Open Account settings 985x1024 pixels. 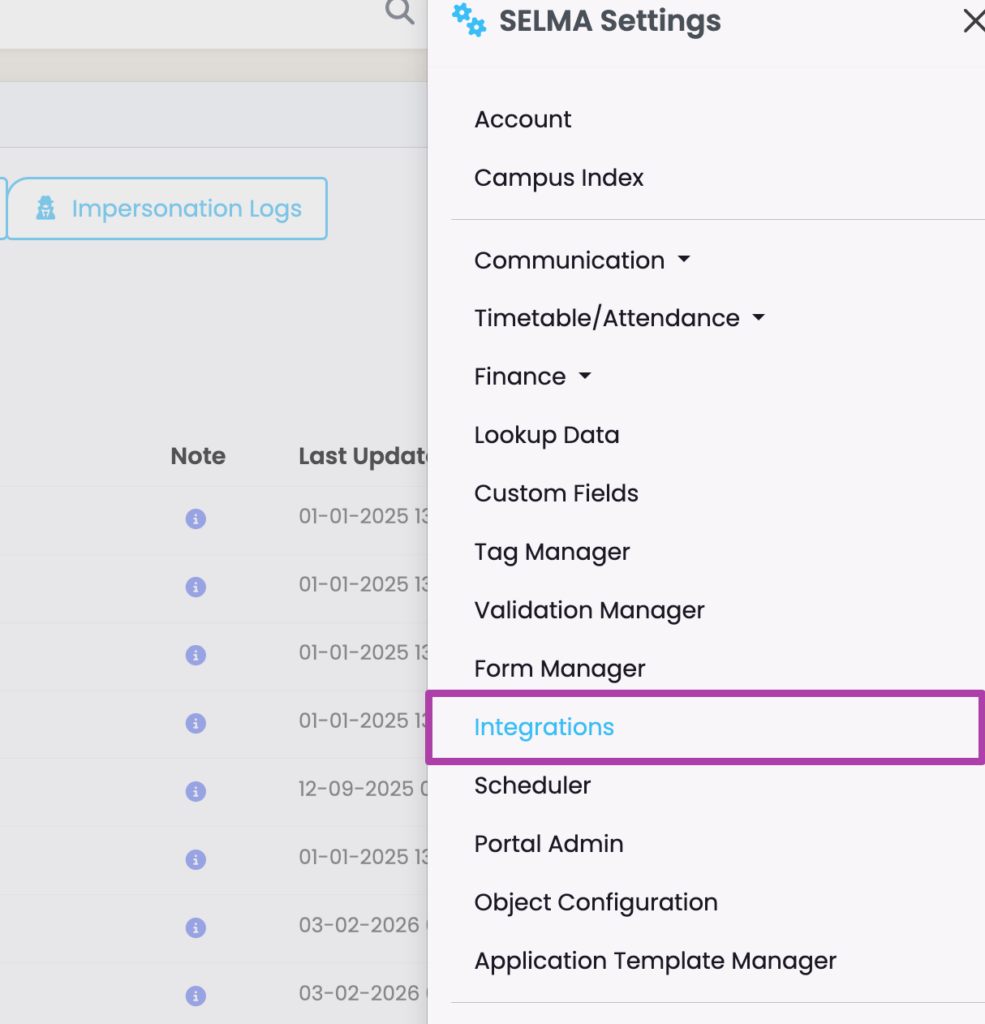tap(523, 120)
